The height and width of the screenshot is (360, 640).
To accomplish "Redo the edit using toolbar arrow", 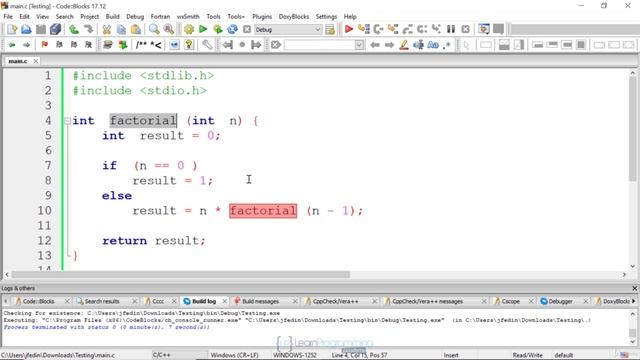I will (x=88, y=29).
